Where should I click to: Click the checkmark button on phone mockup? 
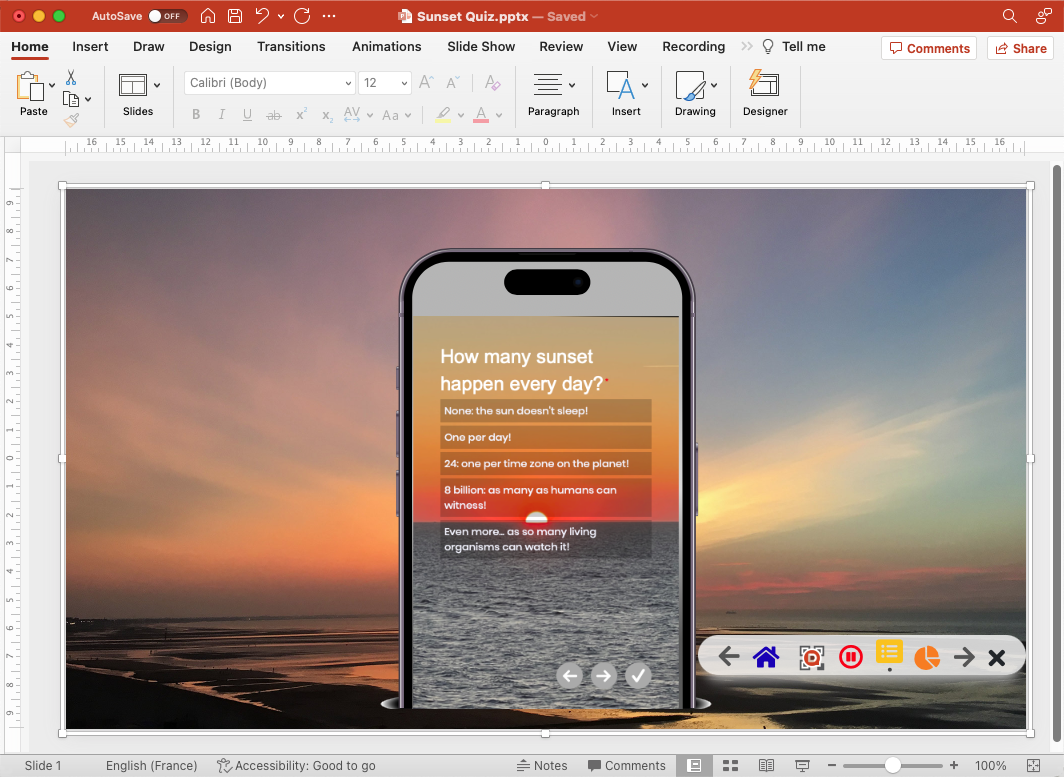click(638, 676)
